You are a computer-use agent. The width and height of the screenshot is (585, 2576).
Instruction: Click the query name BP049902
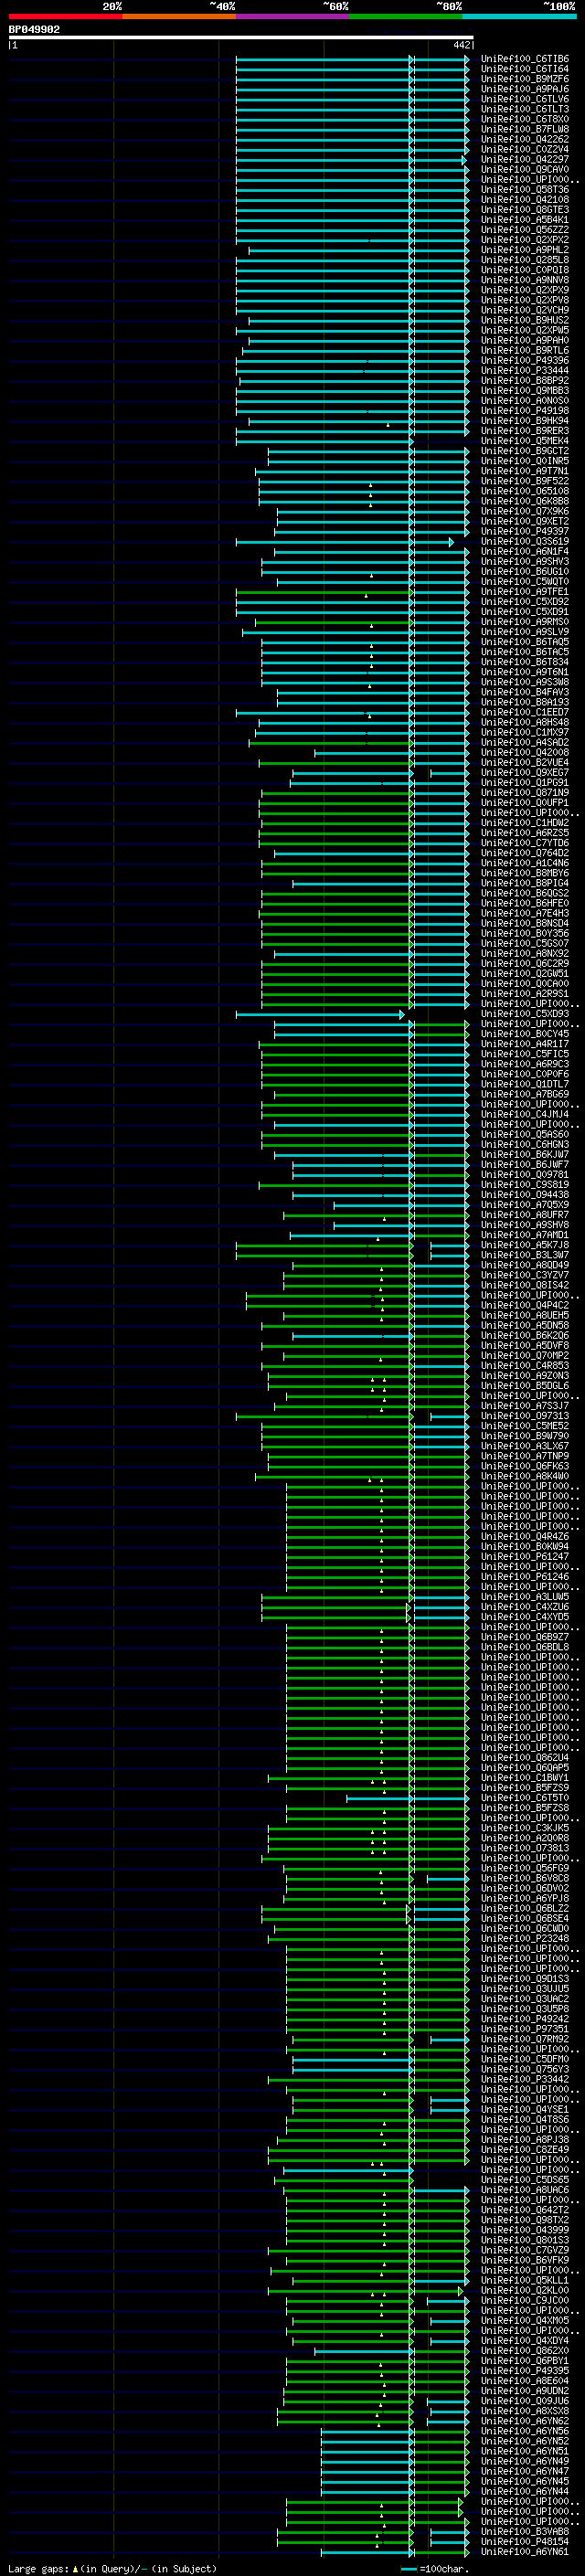point(34,29)
